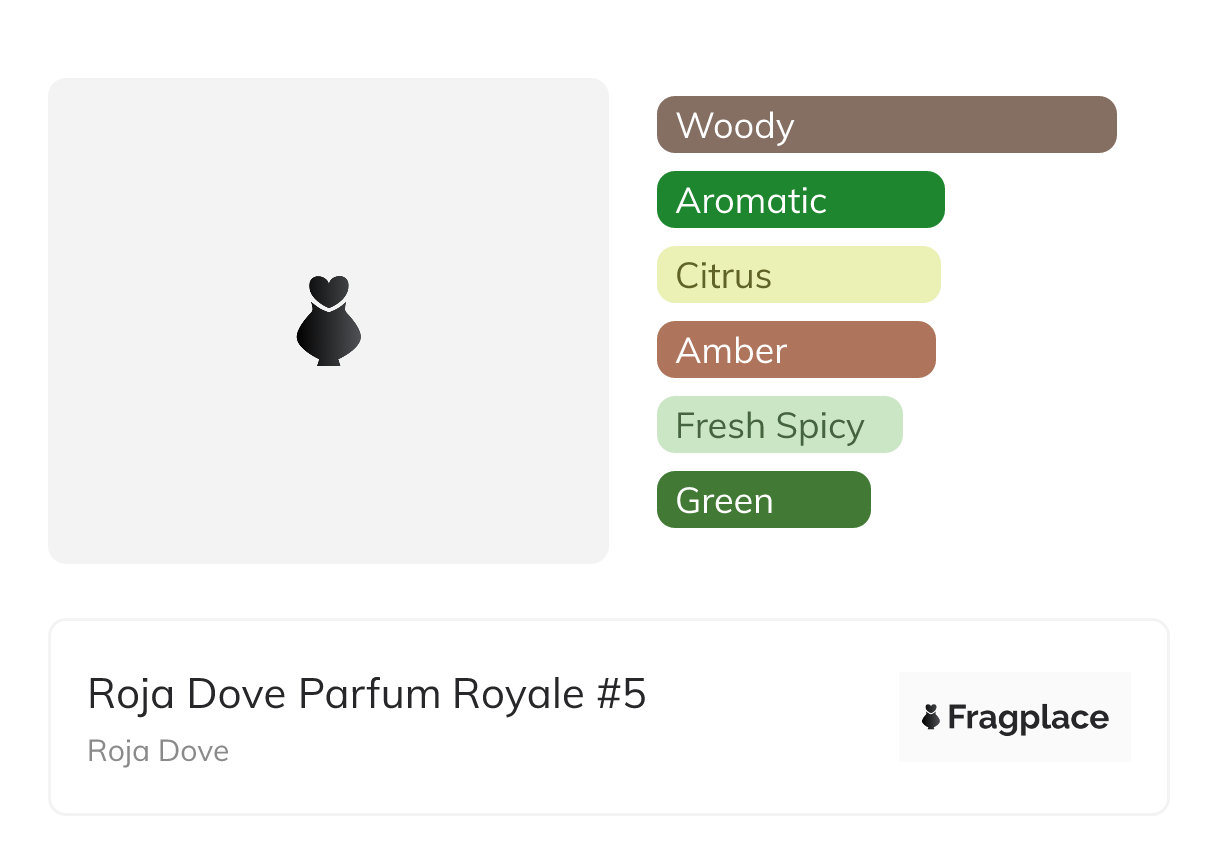
Task: Click the perfume bottle placeholder icon
Action: pyautogui.click(x=328, y=320)
